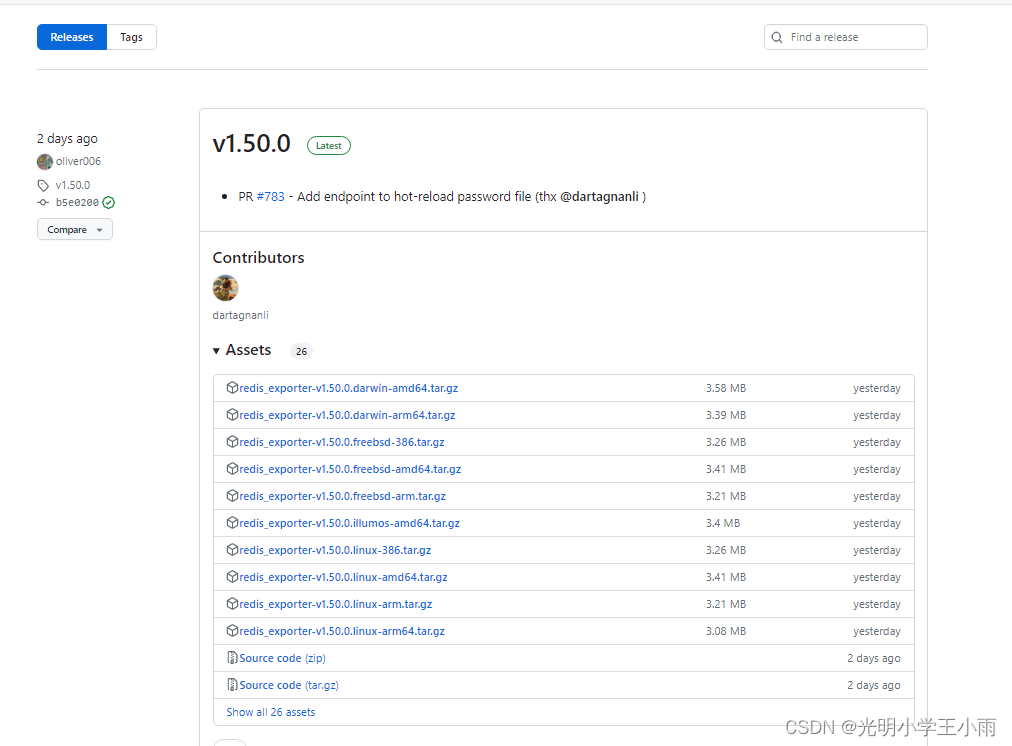The width and height of the screenshot is (1012, 746).
Task: Click the Find a release search field
Action: [845, 37]
